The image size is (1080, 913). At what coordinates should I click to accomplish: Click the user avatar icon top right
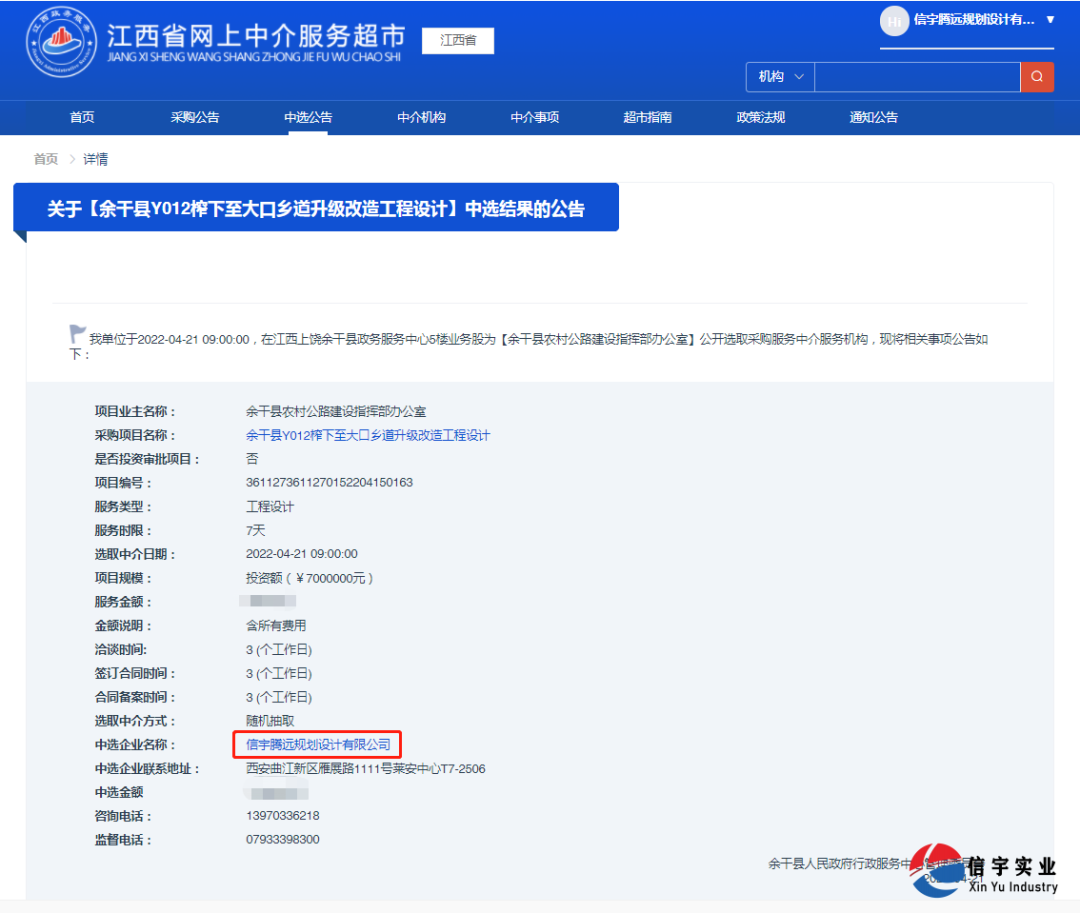[893, 21]
